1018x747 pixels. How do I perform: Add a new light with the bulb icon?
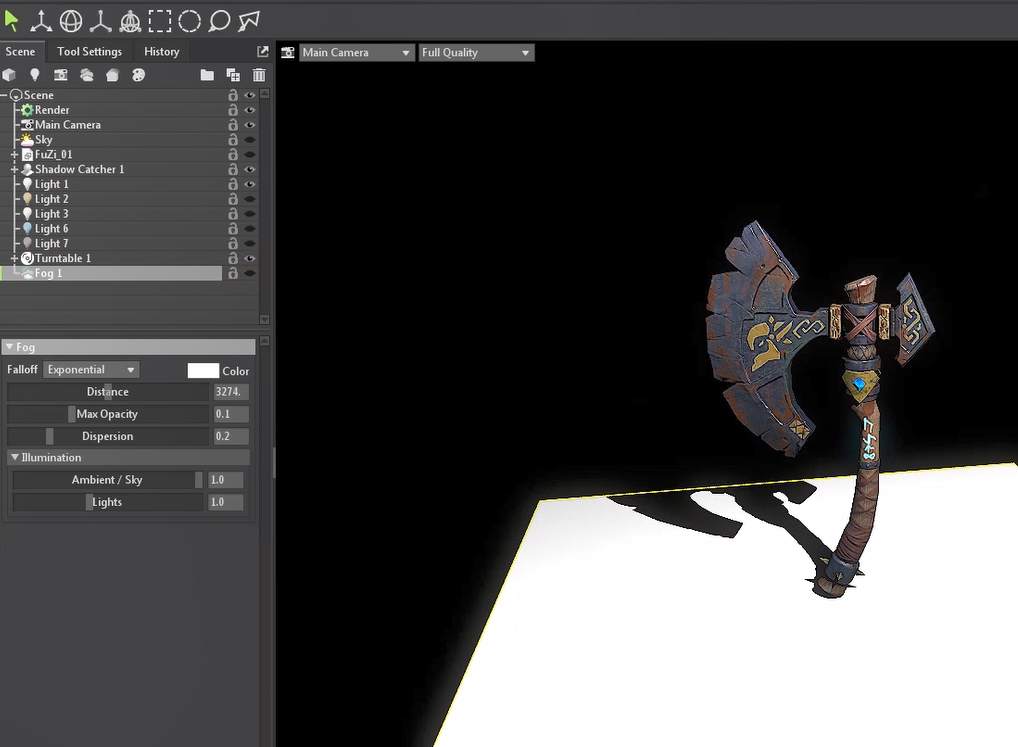click(35, 75)
